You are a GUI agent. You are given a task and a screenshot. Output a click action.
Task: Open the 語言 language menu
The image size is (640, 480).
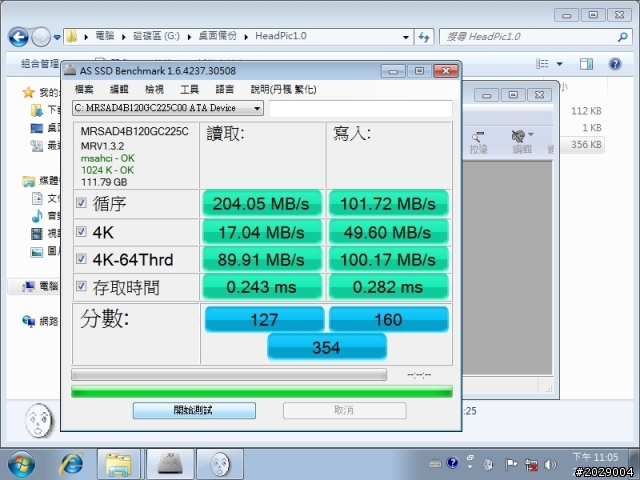click(x=224, y=89)
